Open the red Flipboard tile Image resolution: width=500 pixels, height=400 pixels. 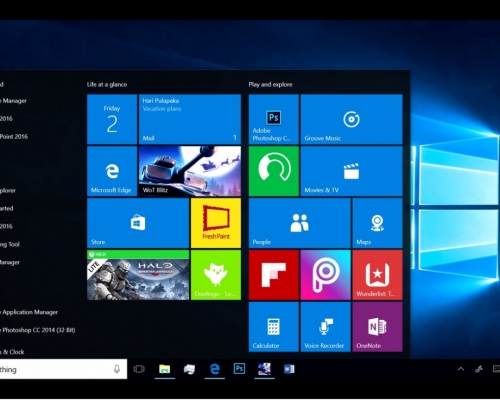pyautogui.click(x=274, y=275)
